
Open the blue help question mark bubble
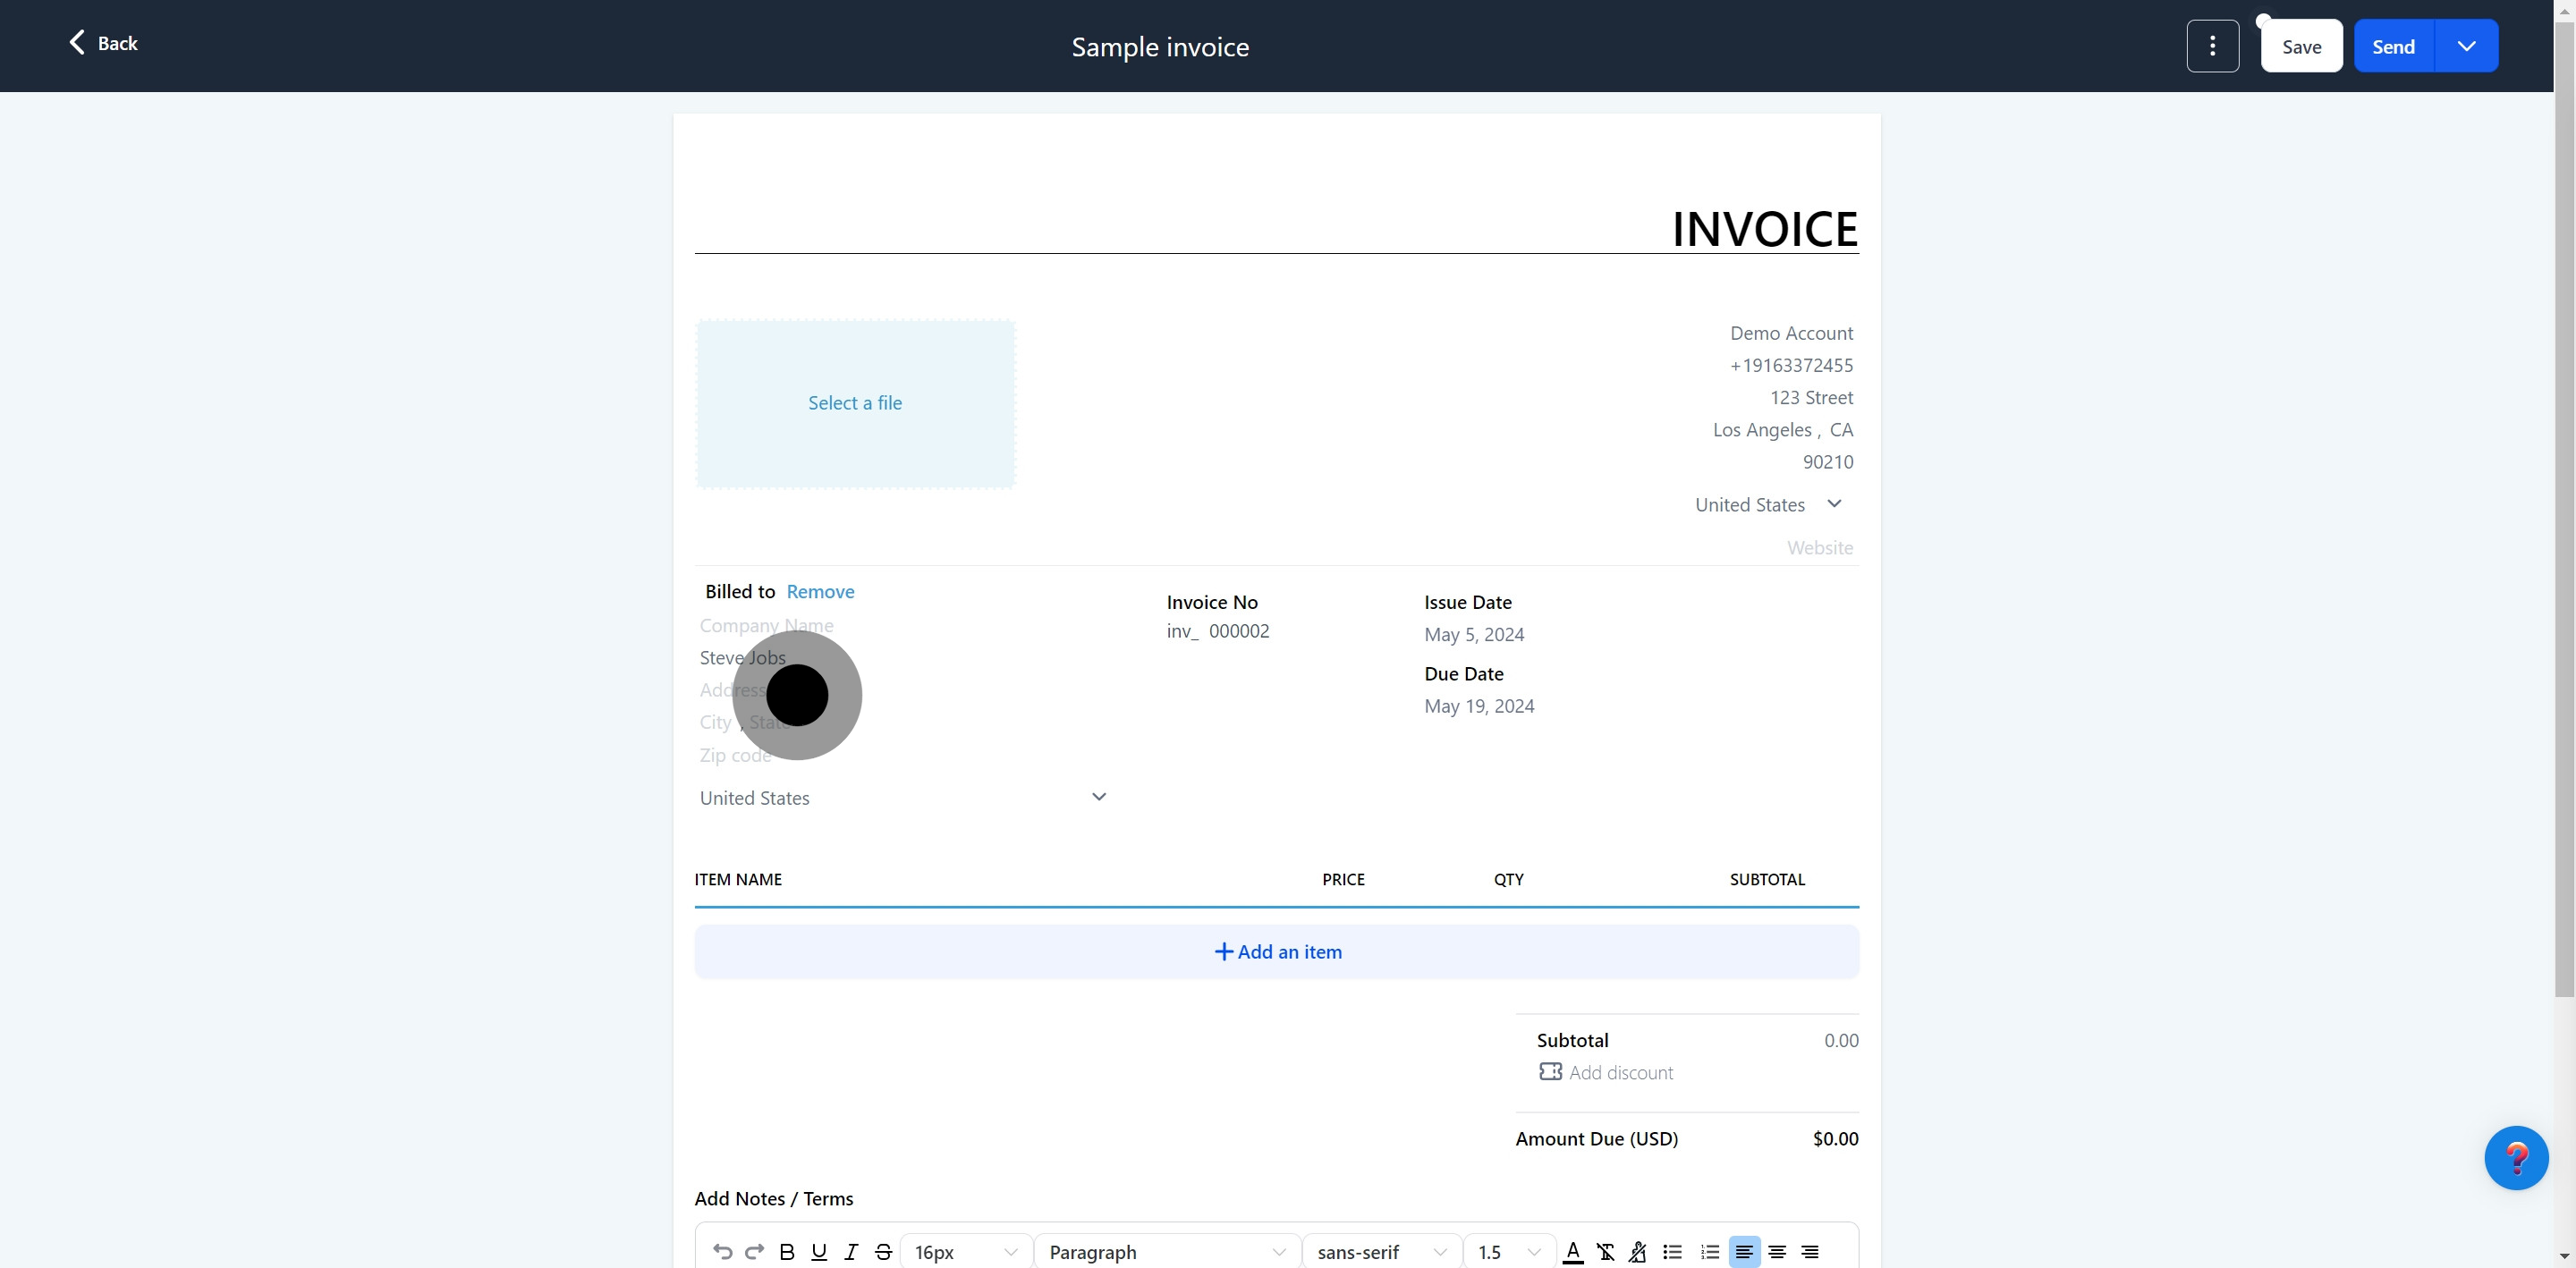(2516, 1157)
